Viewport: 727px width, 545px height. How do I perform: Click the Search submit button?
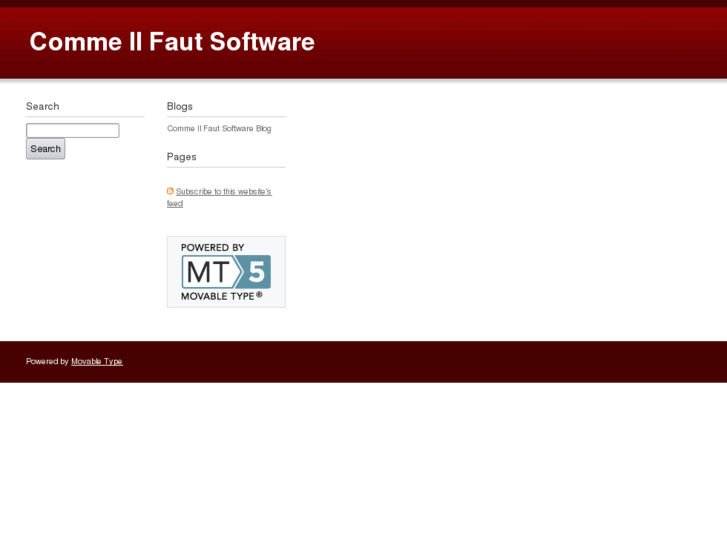(45, 149)
